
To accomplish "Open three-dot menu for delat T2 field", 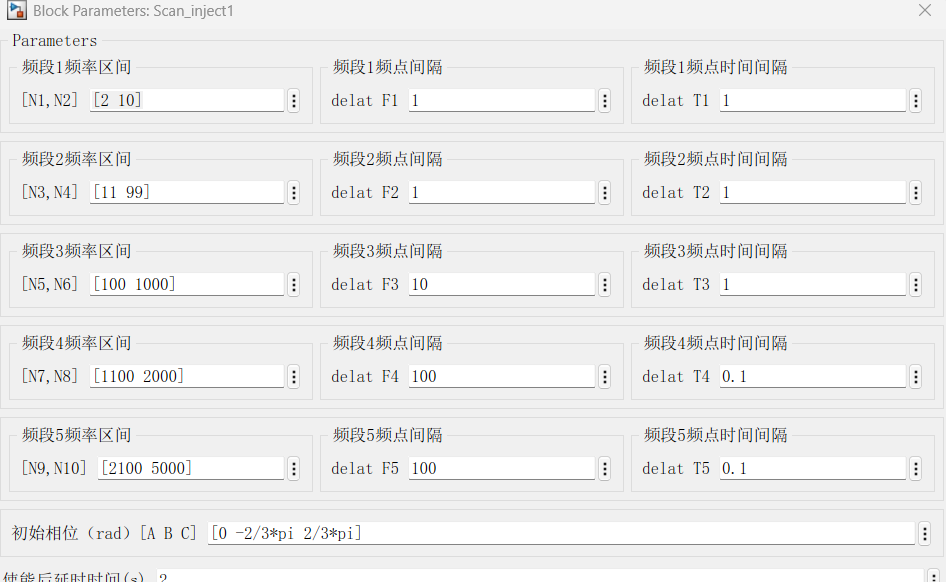I will [x=916, y=193].
